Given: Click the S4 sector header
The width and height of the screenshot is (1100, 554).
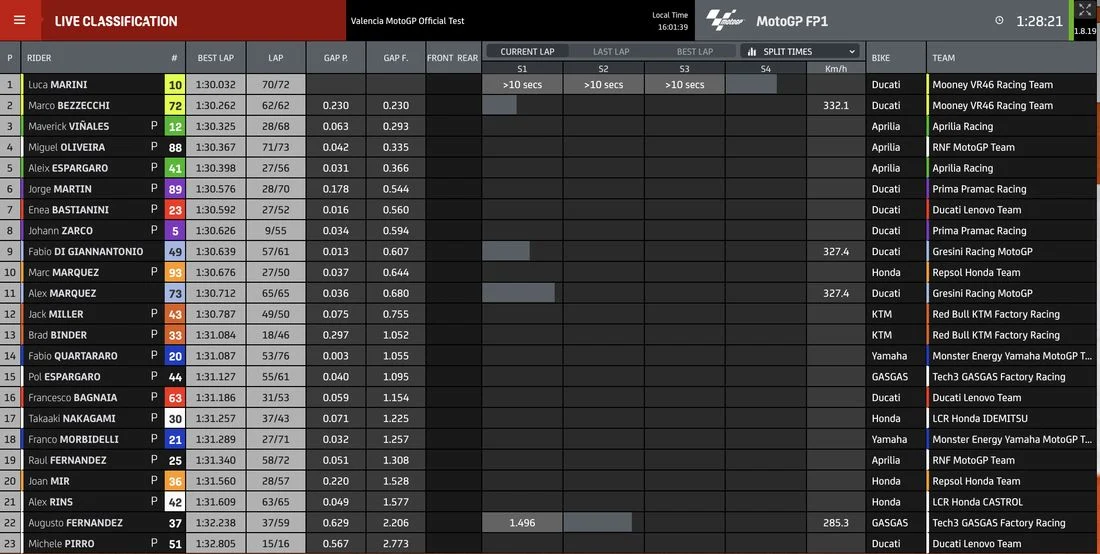Looking at the screenshot, I should point(765,69).
